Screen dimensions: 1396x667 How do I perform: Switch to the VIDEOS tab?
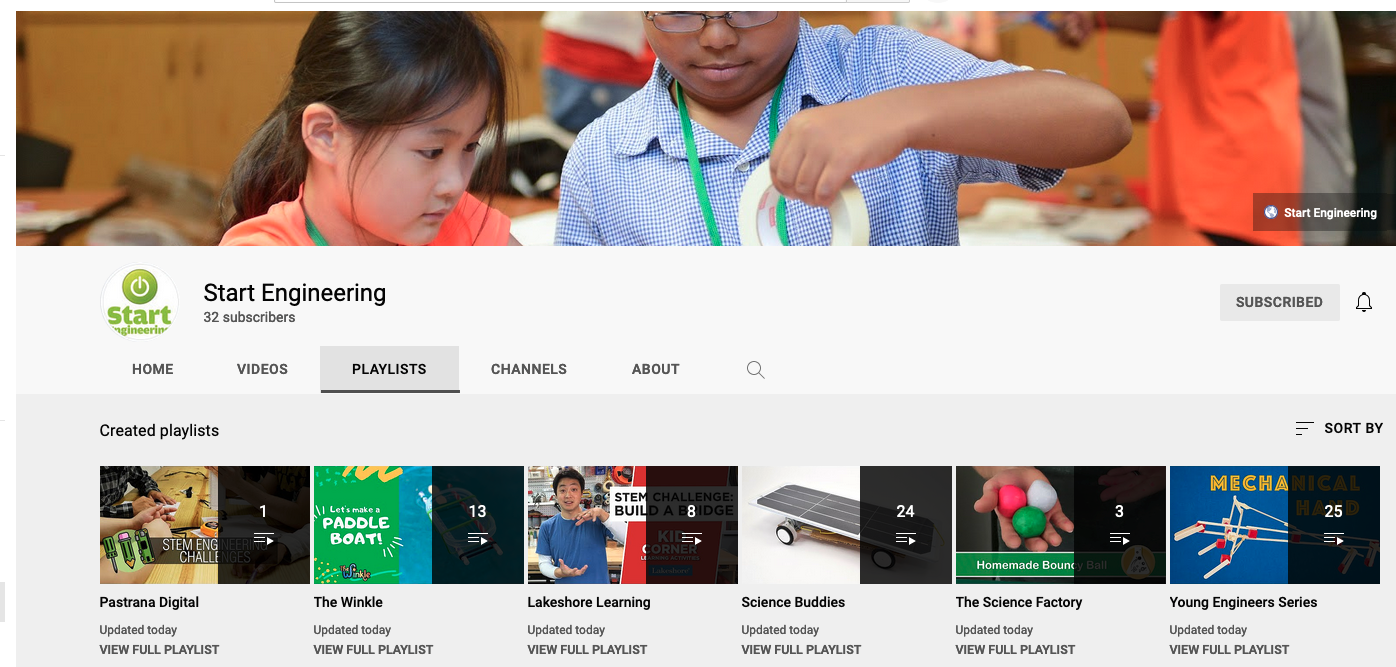[262, 369]
